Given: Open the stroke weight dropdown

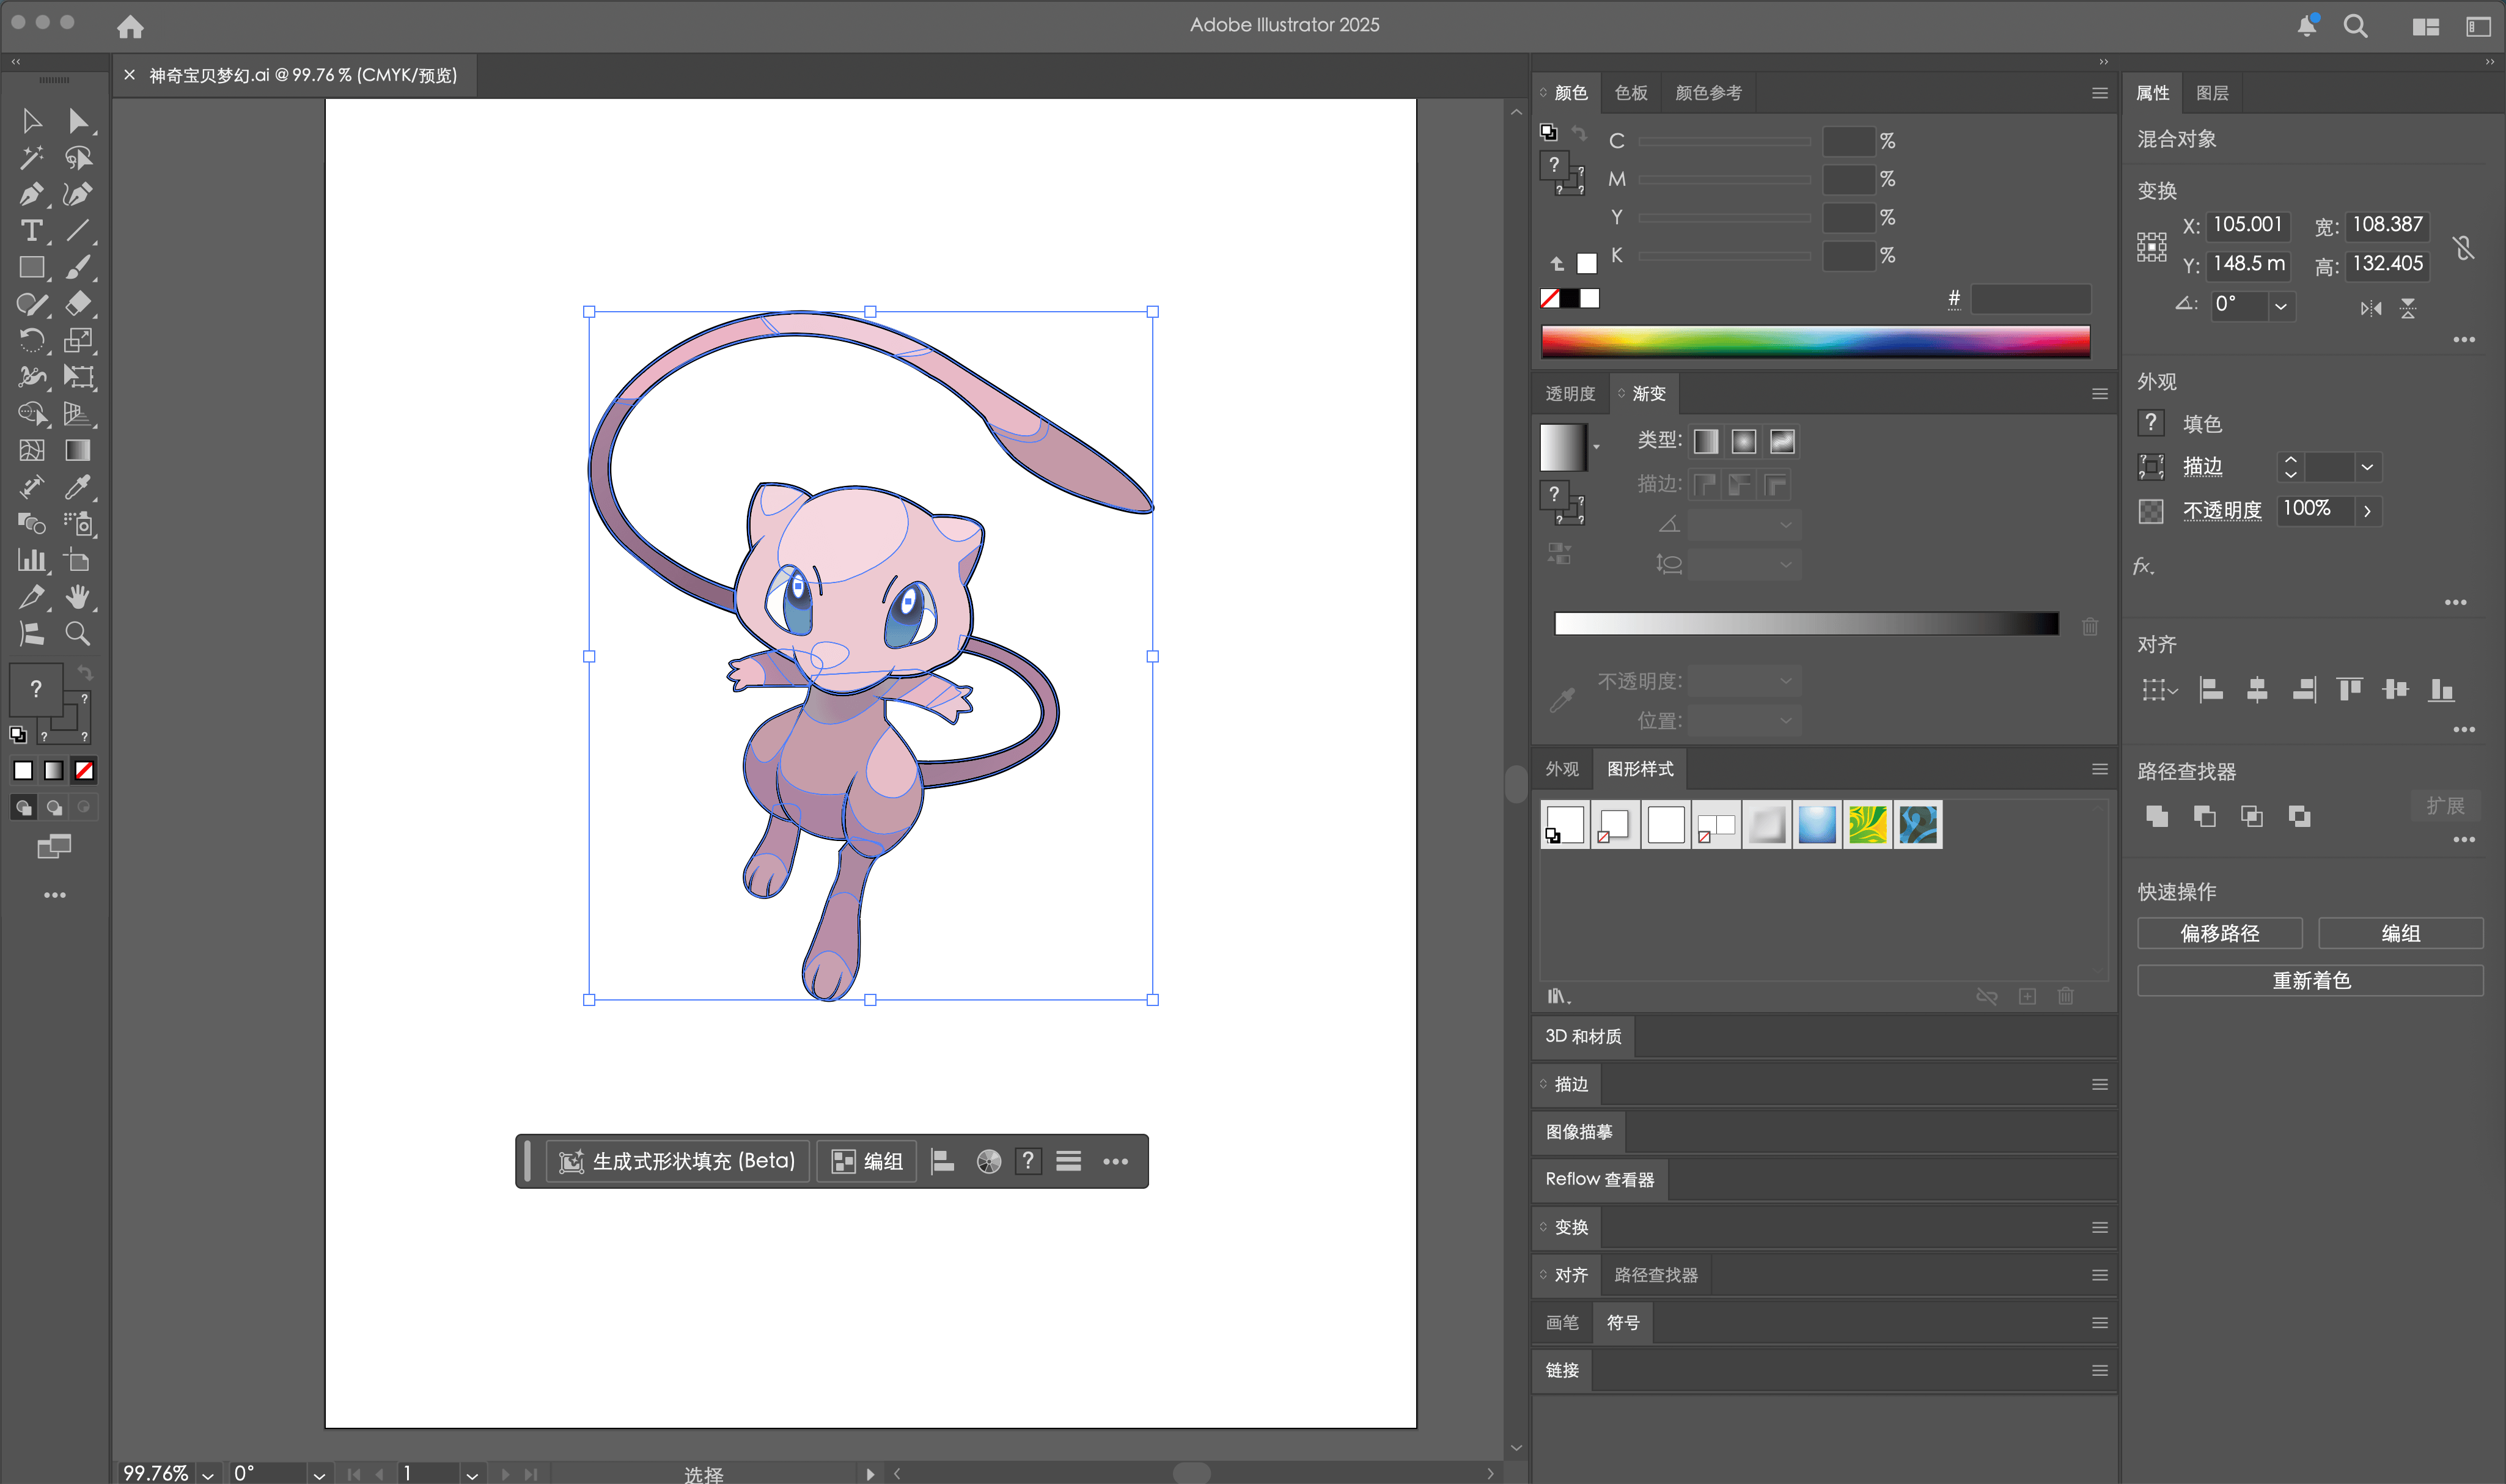Looking at the screenshot, I should click(2367, 467).
